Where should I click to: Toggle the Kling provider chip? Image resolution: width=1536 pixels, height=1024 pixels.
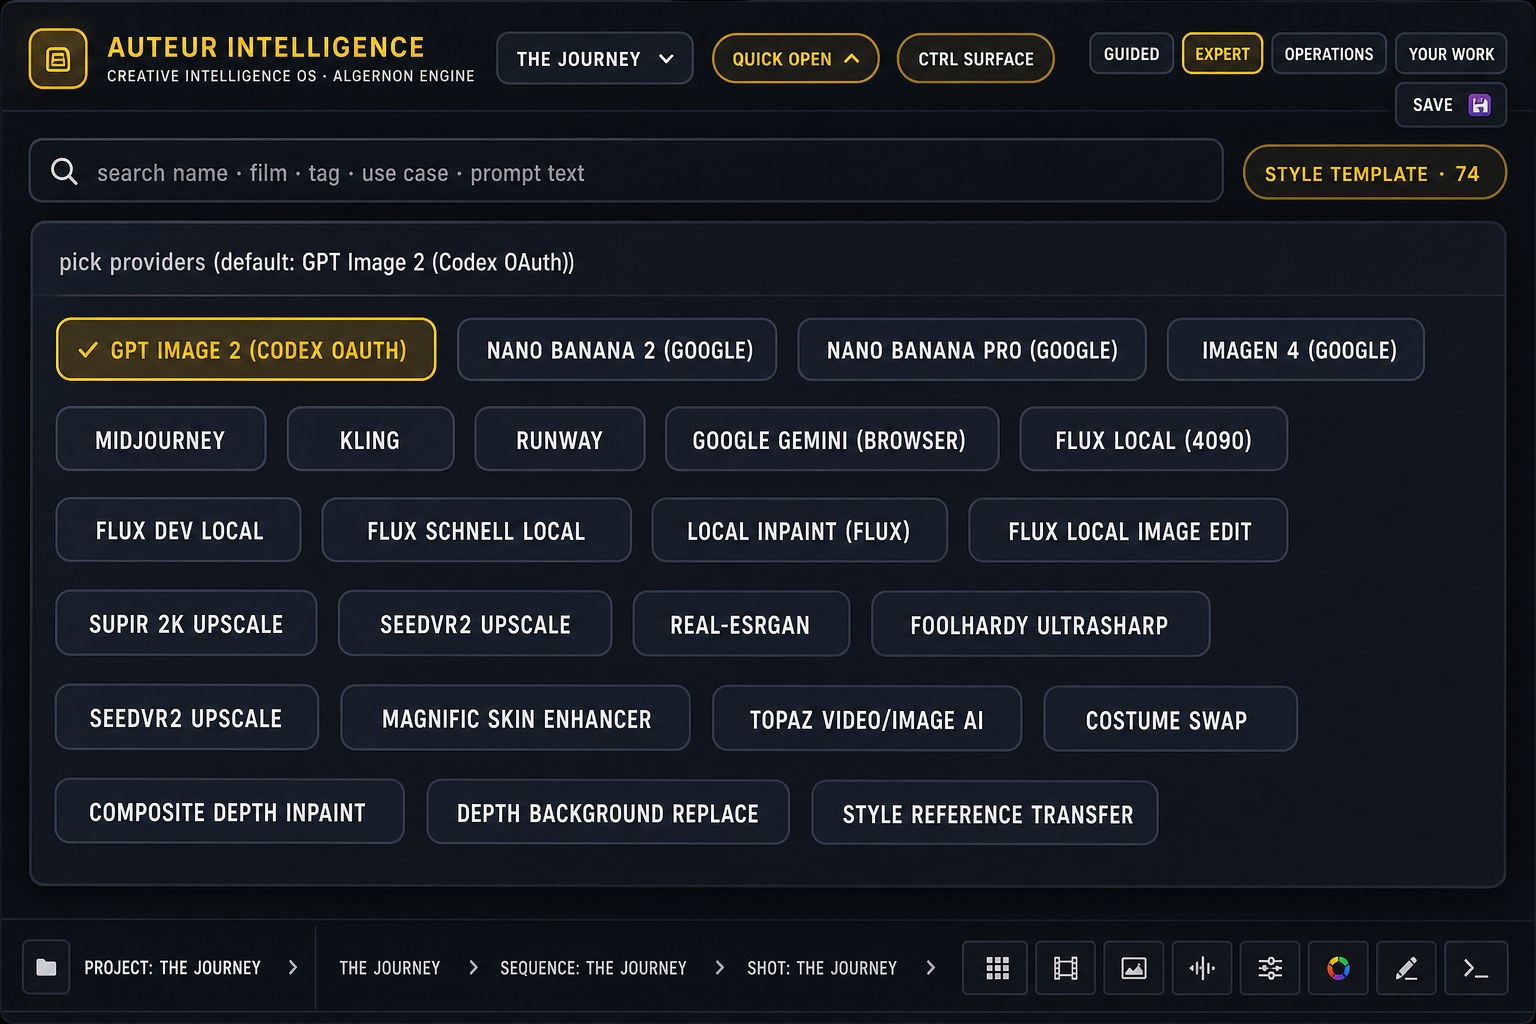[x=371, y=439]
